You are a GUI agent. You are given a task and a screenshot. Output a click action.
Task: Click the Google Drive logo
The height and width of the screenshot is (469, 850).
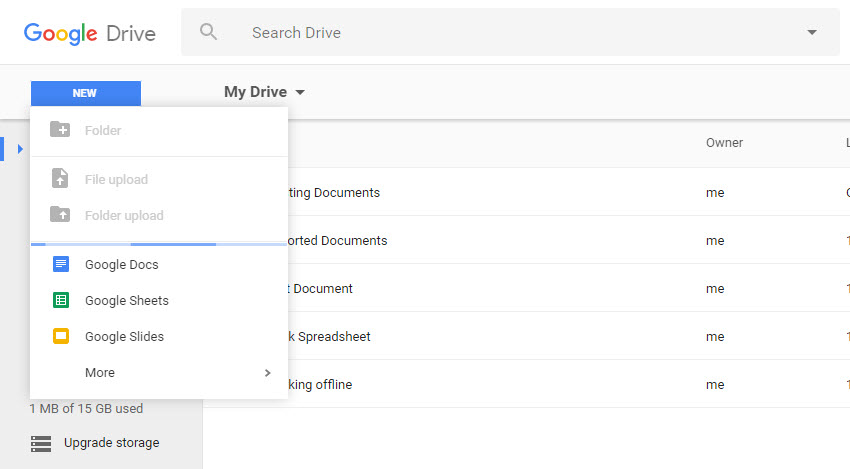click(89, 34)
